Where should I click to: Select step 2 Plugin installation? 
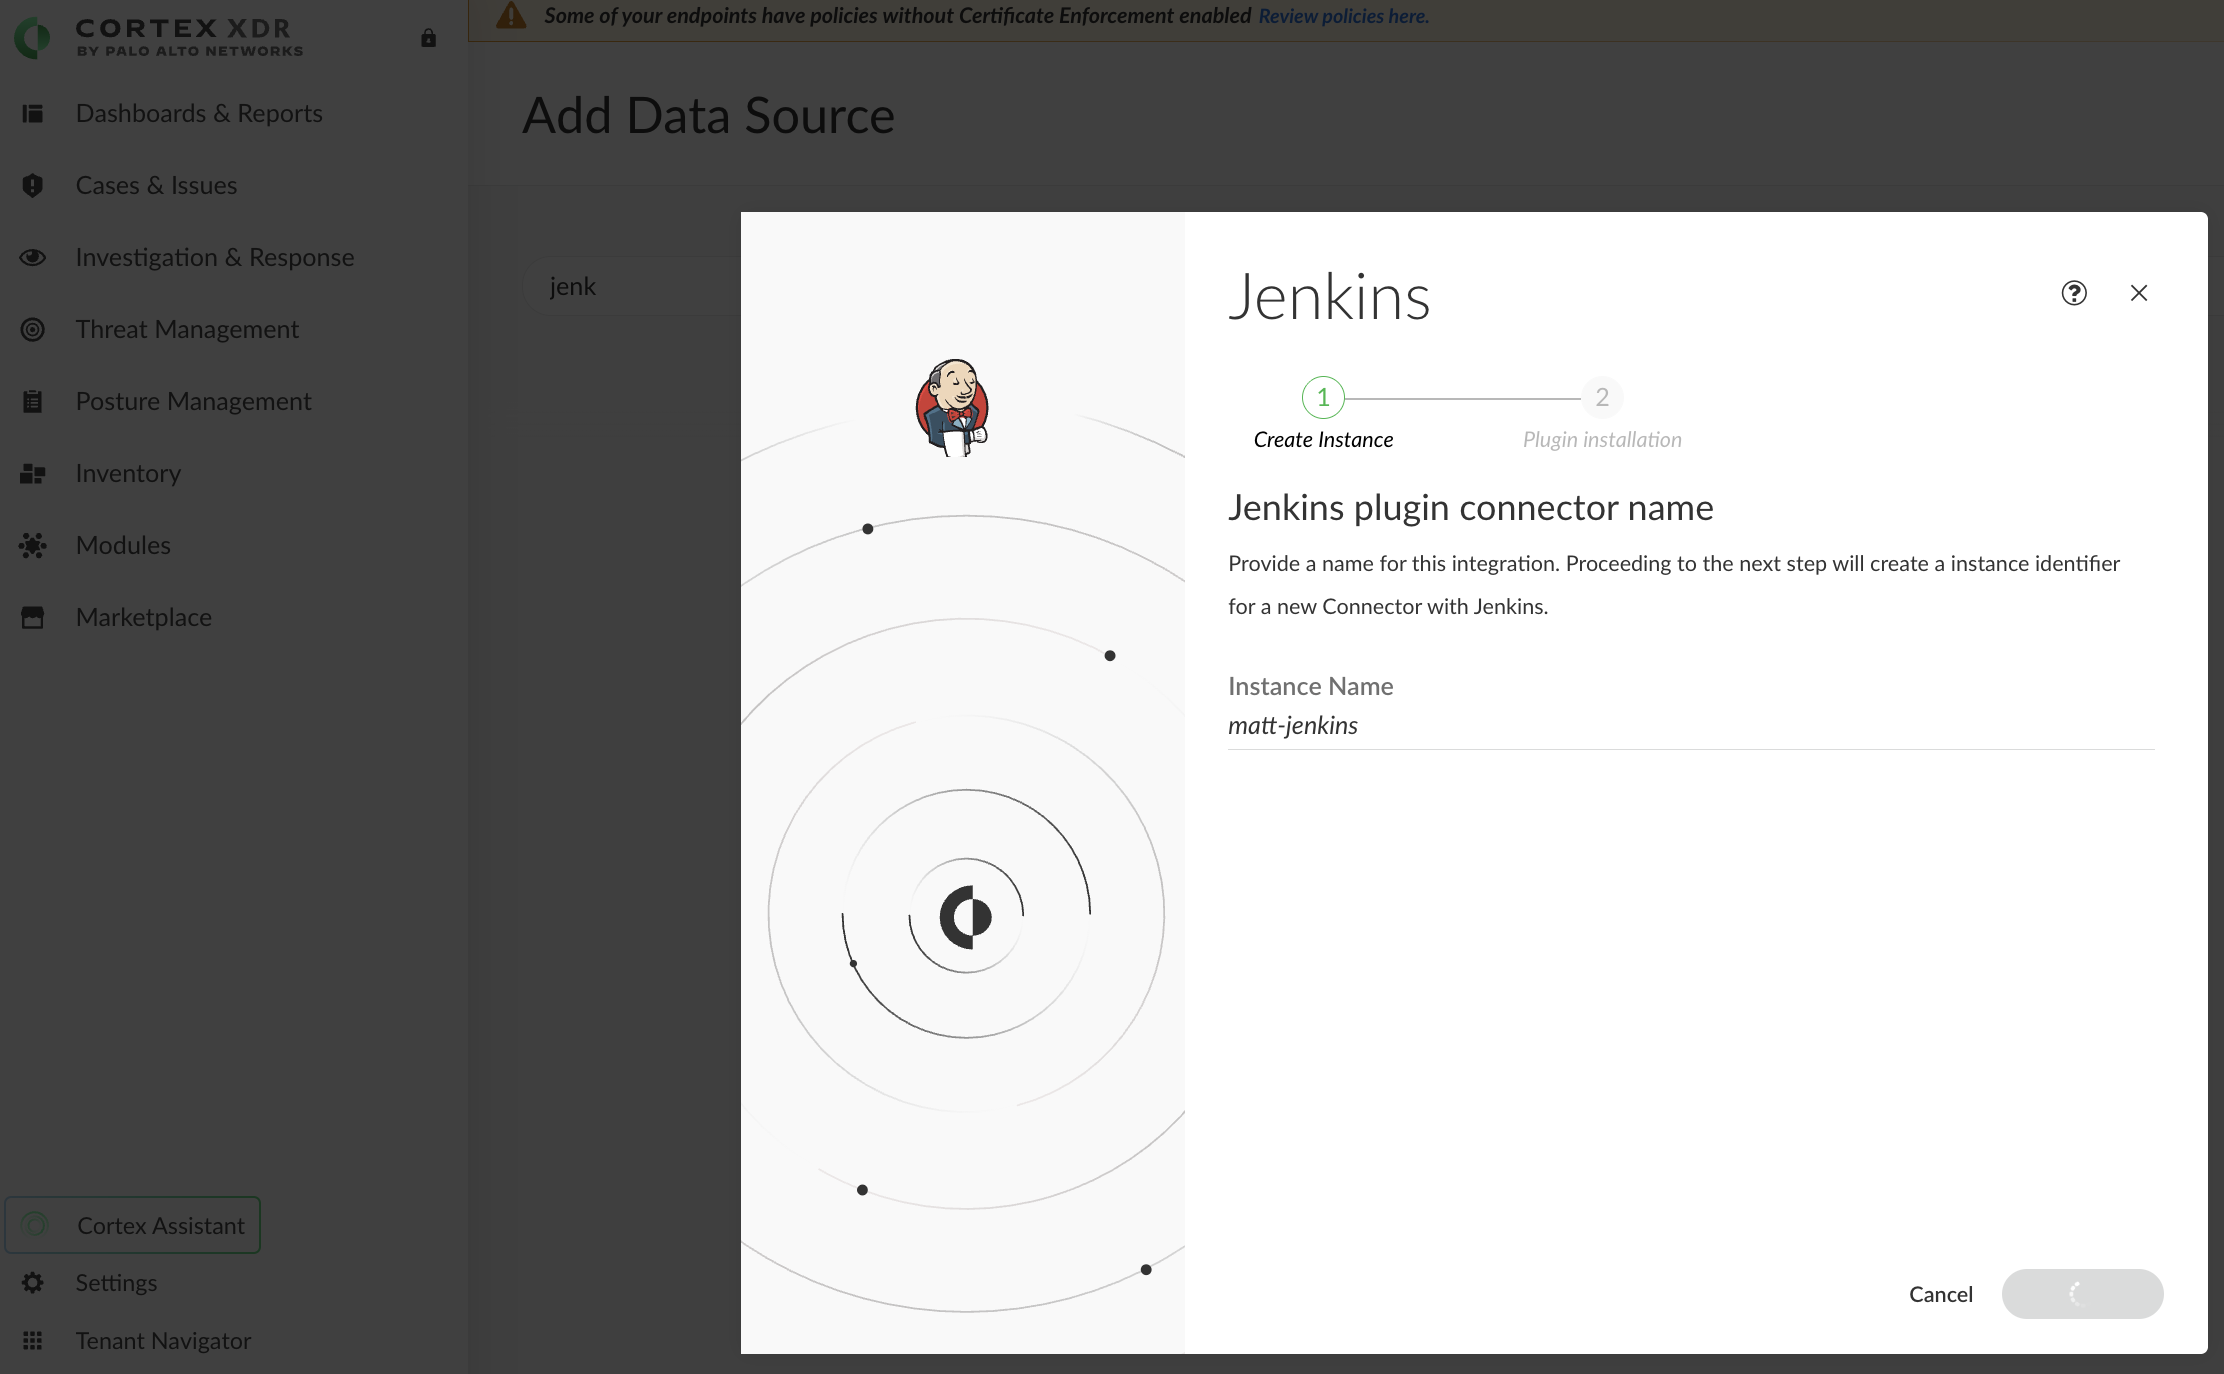pyautogui.click(x=1602, y=398)
